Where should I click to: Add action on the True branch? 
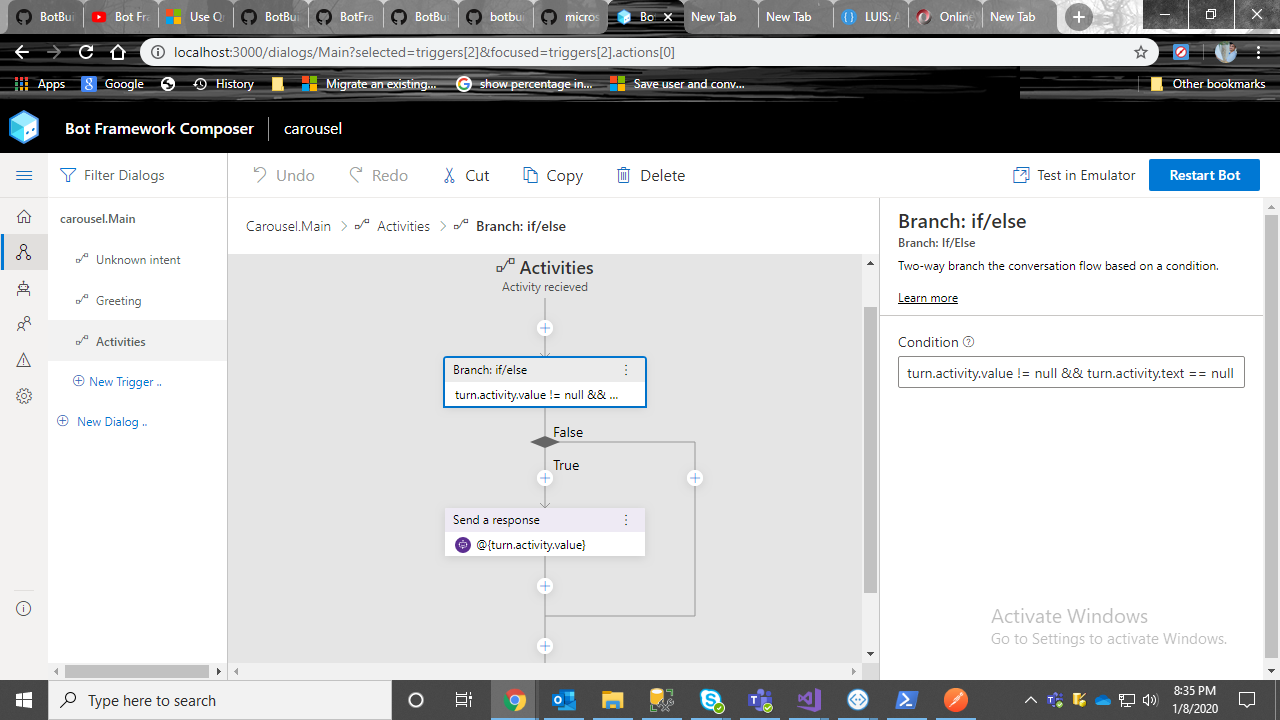(545, 478)
